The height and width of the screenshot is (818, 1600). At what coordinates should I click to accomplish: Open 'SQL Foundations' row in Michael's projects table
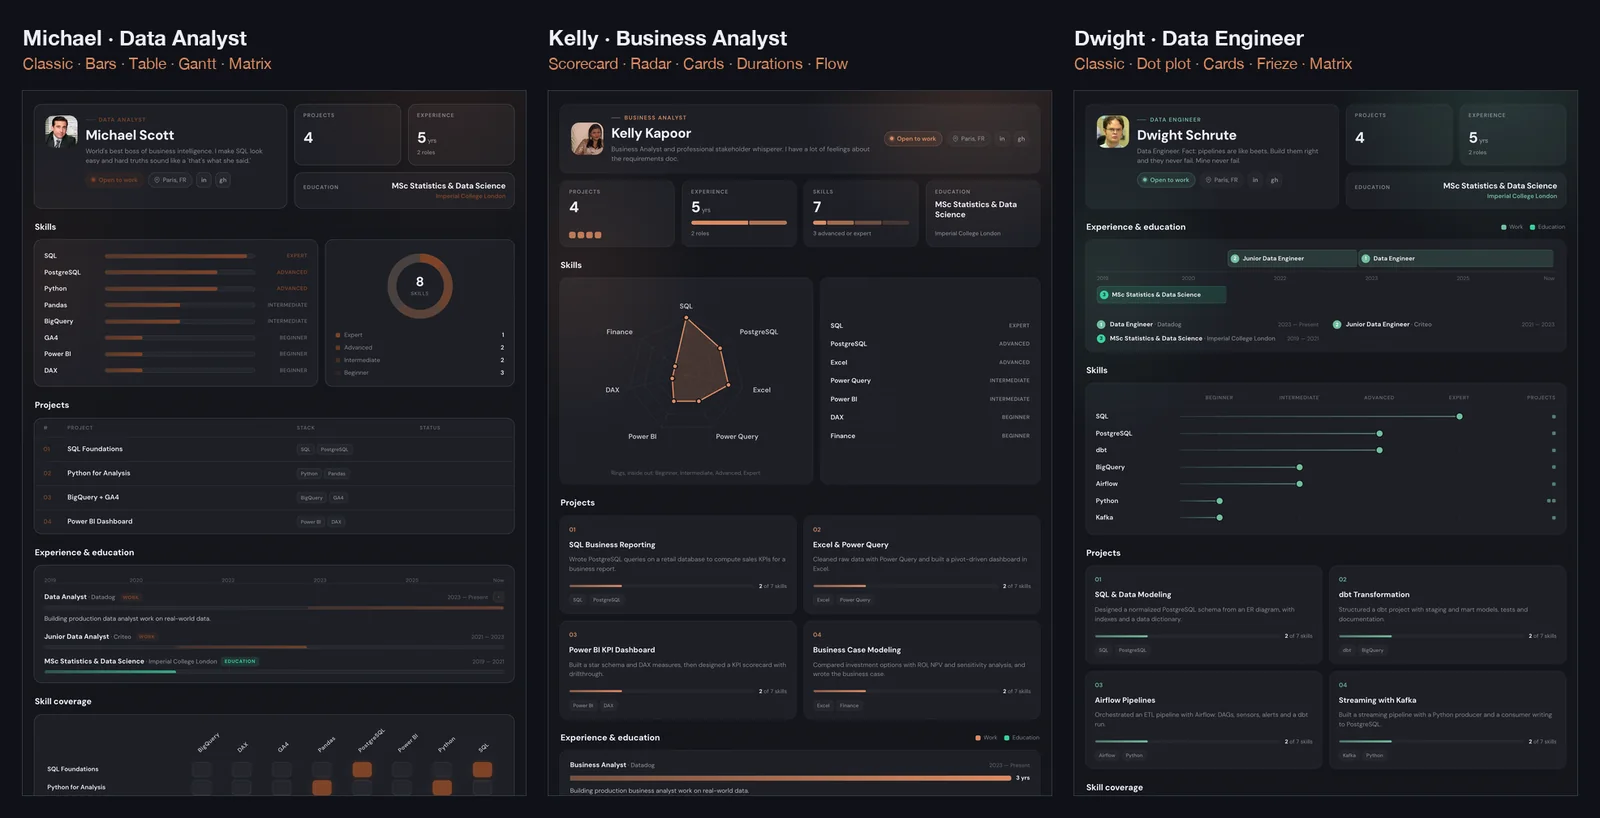click(x=274, y=449)
